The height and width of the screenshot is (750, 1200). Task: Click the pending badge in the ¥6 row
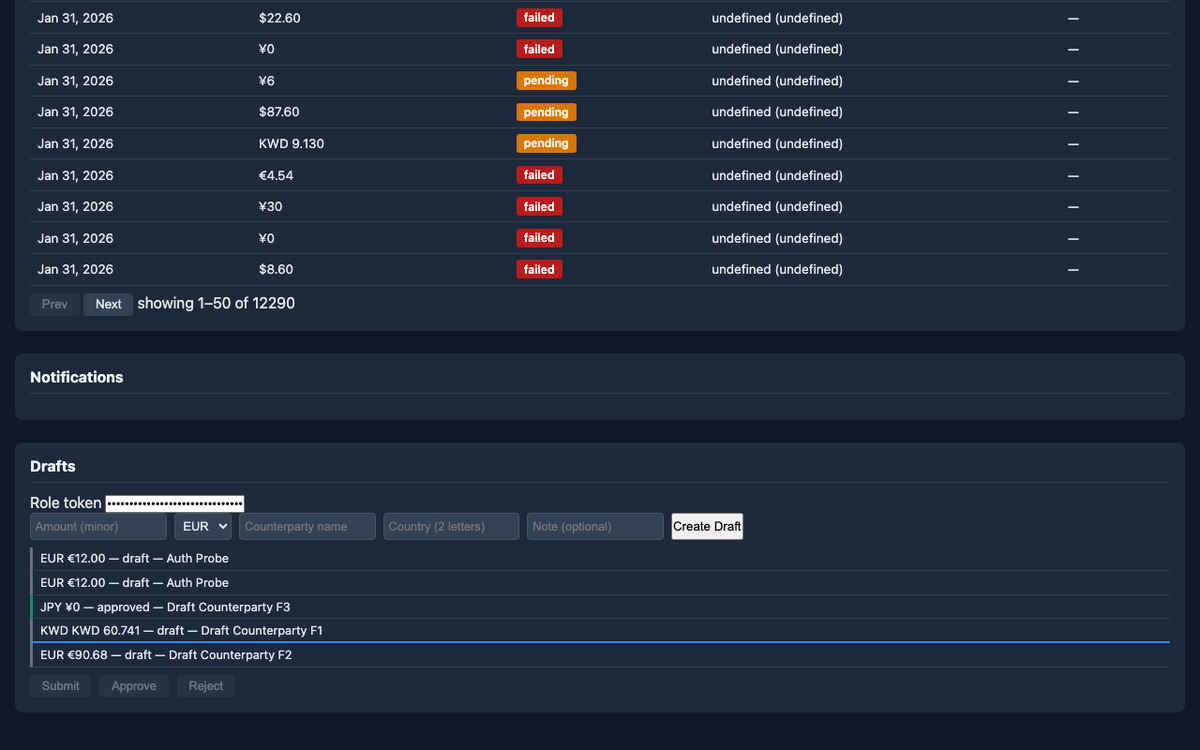point(546,81)
